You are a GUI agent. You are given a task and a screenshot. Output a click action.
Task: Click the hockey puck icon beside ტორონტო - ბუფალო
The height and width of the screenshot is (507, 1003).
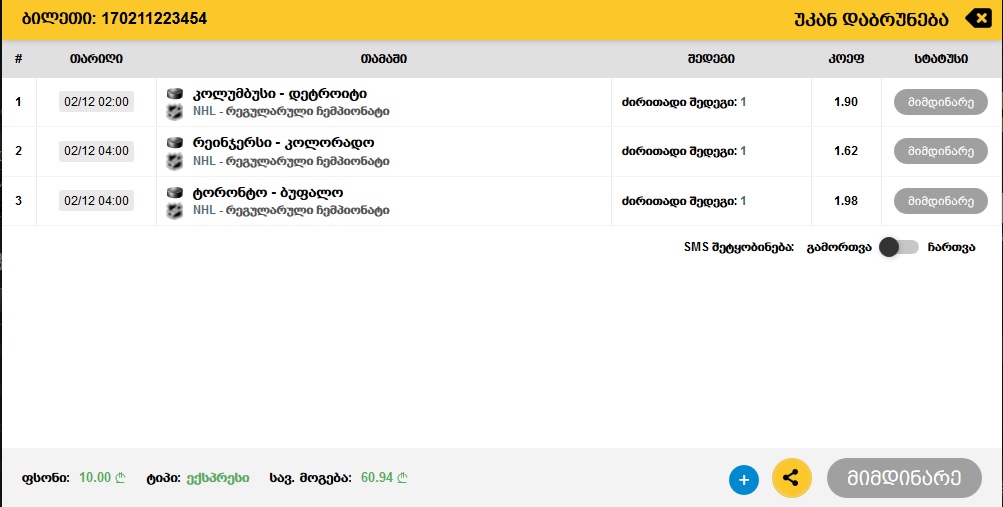pos(175,193)
